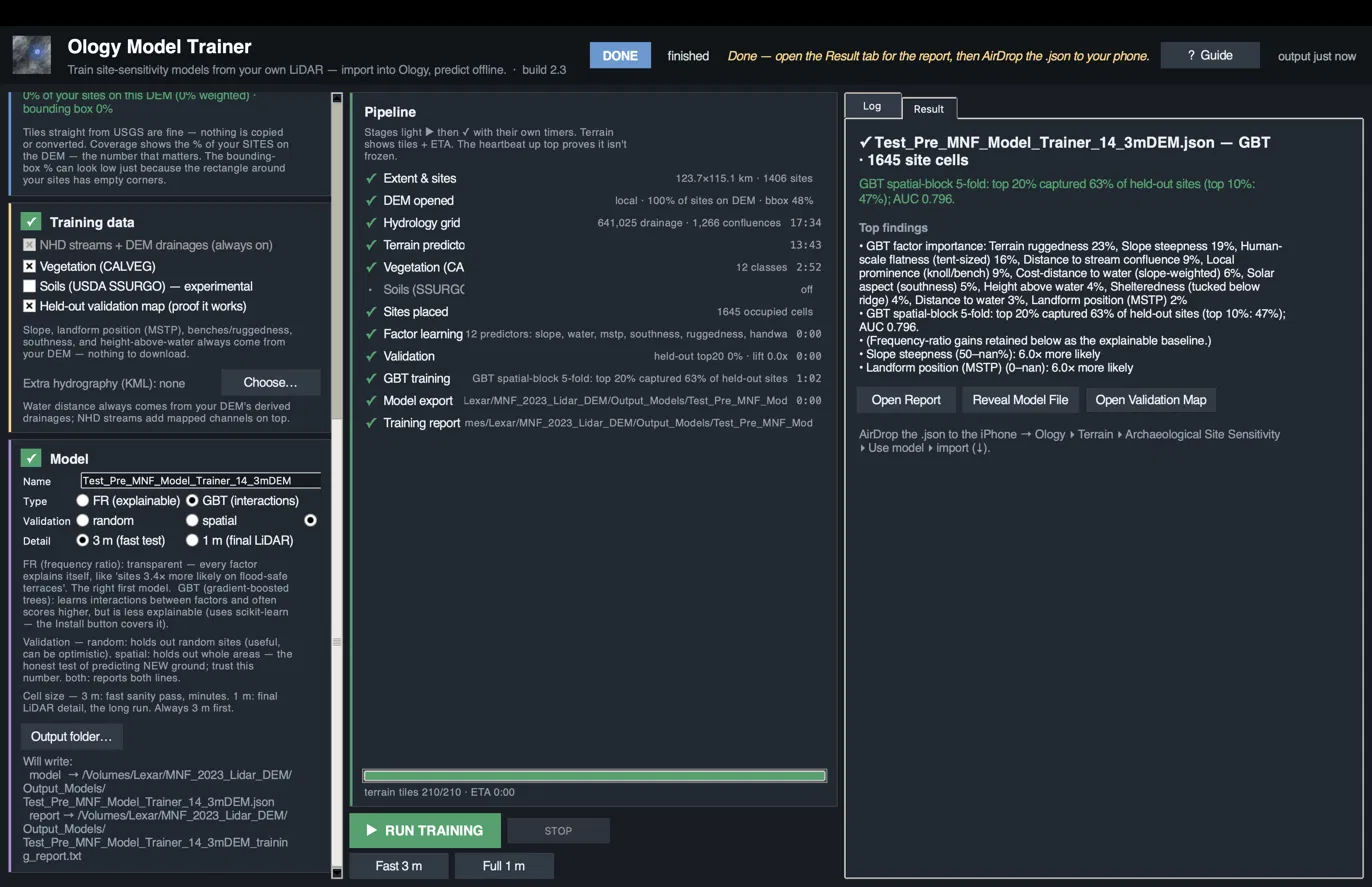This screenshot has height=887, width=1372.
Task: Select GBT (interactions) model type
Action: coord(192,500)
